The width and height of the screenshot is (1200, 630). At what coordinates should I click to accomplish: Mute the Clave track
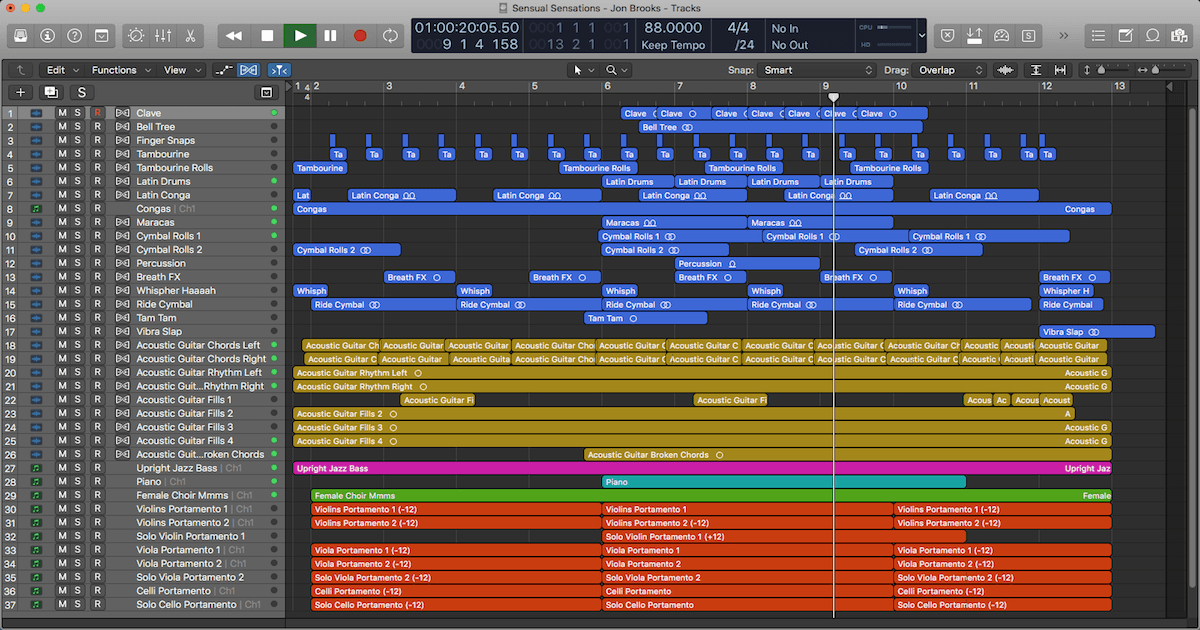tap(62, 112)
